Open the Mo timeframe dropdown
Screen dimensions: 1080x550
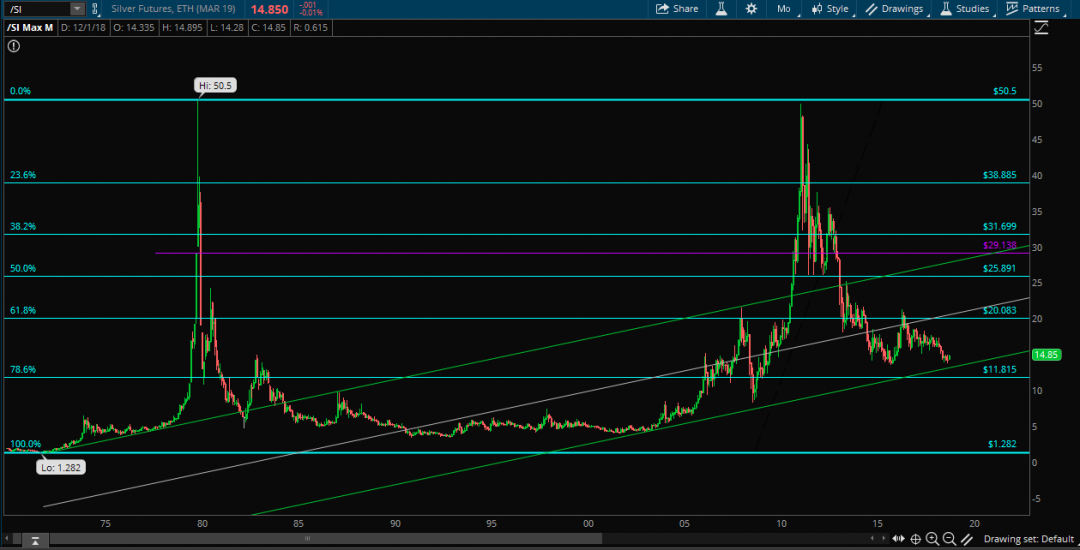(786, 9)
